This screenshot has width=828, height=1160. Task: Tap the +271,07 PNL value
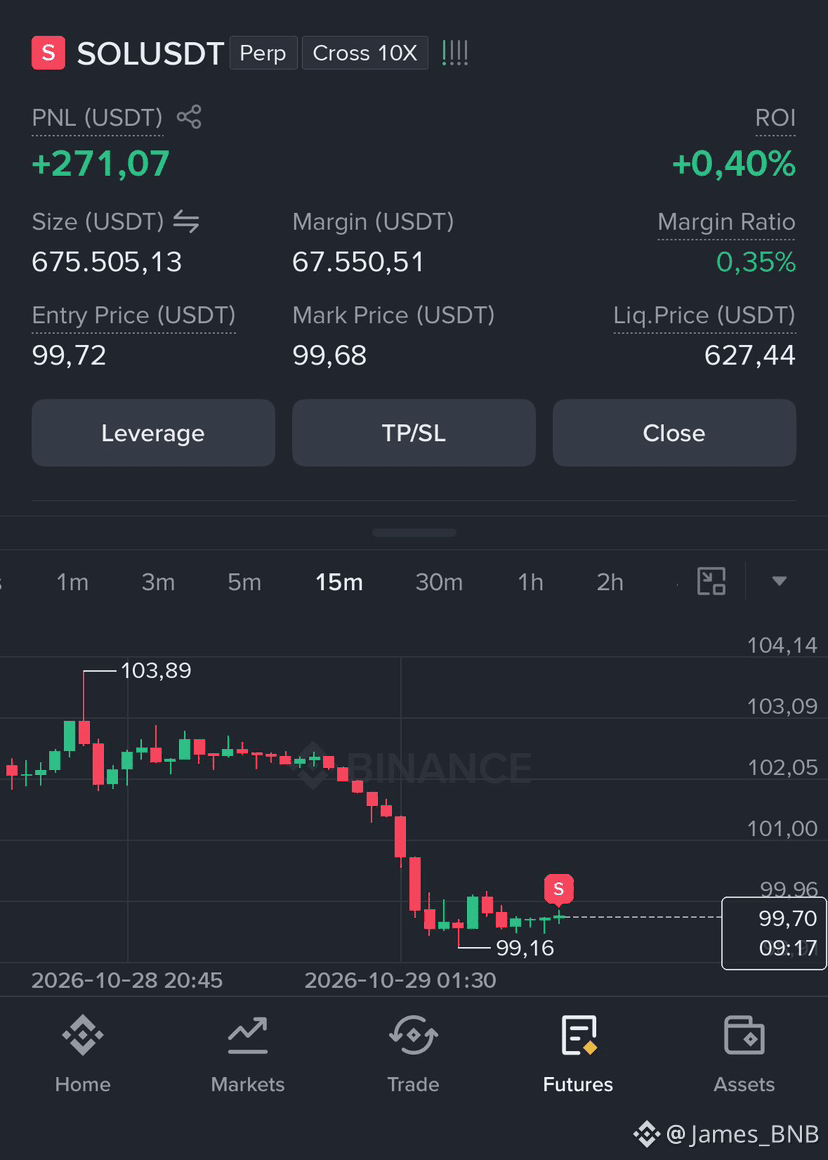(101, 163)
